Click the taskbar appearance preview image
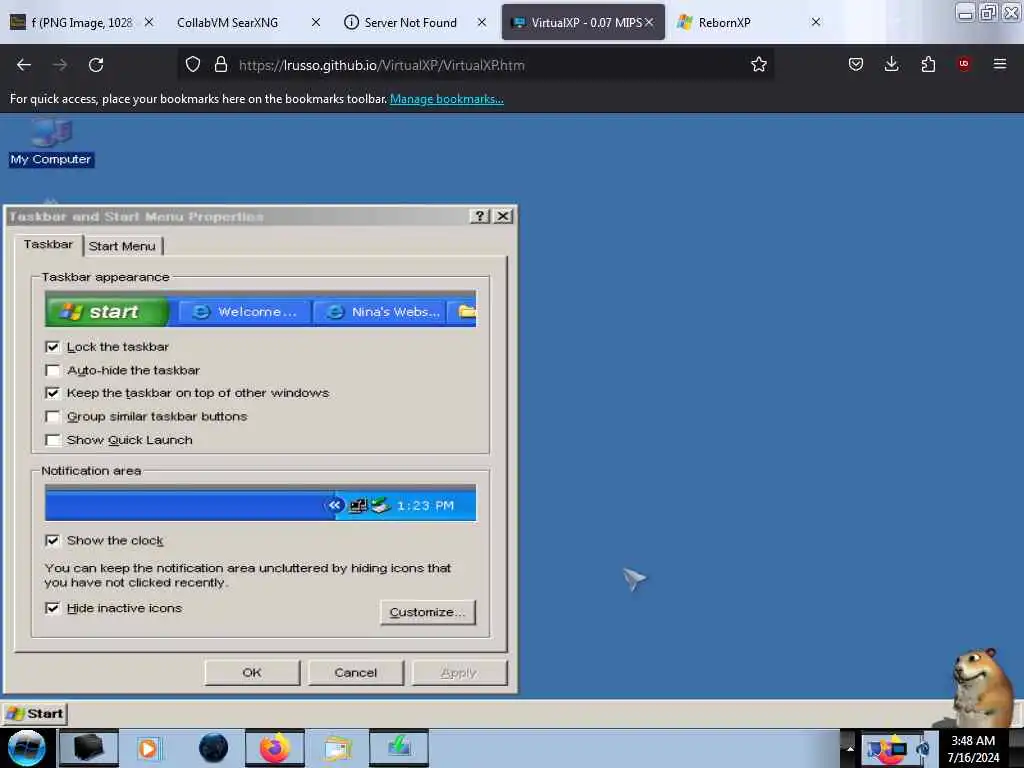The image size is (1024, 768). pyautogui.click(x=261, y=309)
